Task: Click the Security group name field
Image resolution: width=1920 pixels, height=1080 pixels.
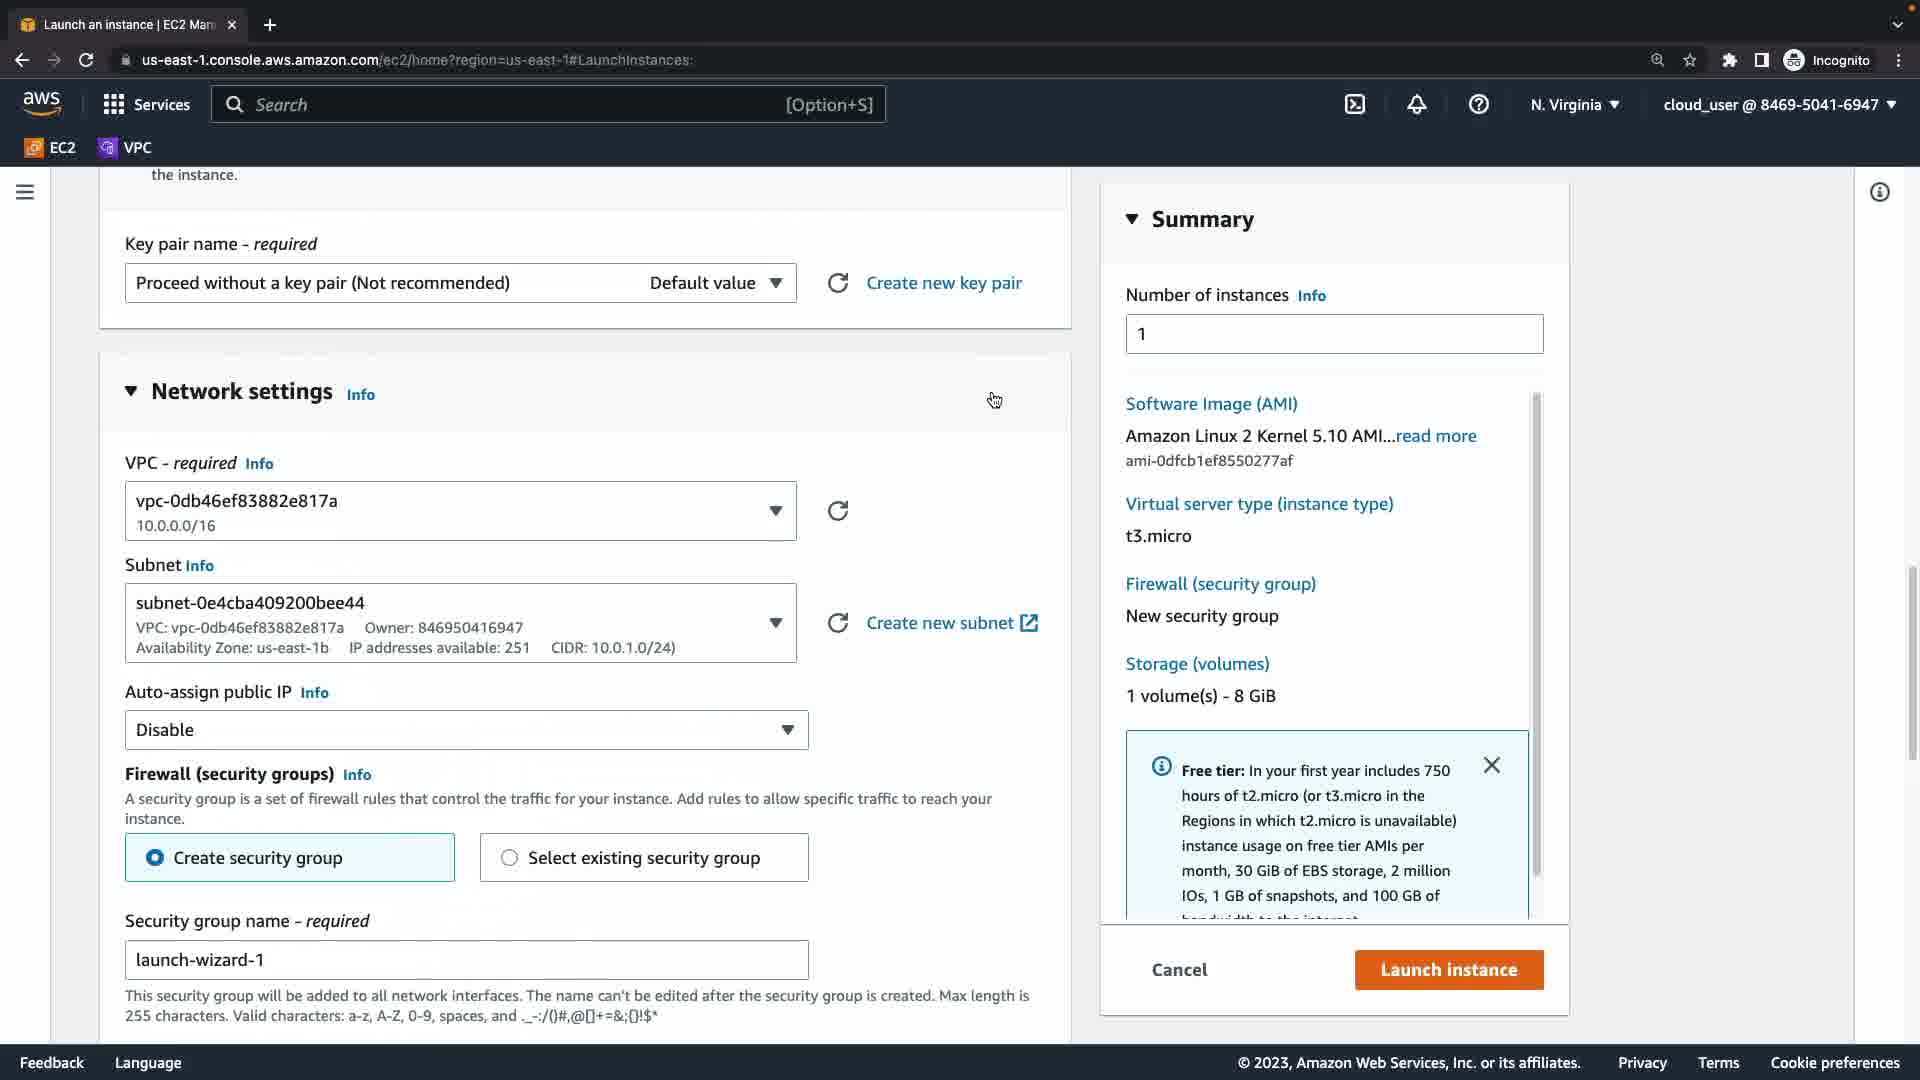Action: 466,960
